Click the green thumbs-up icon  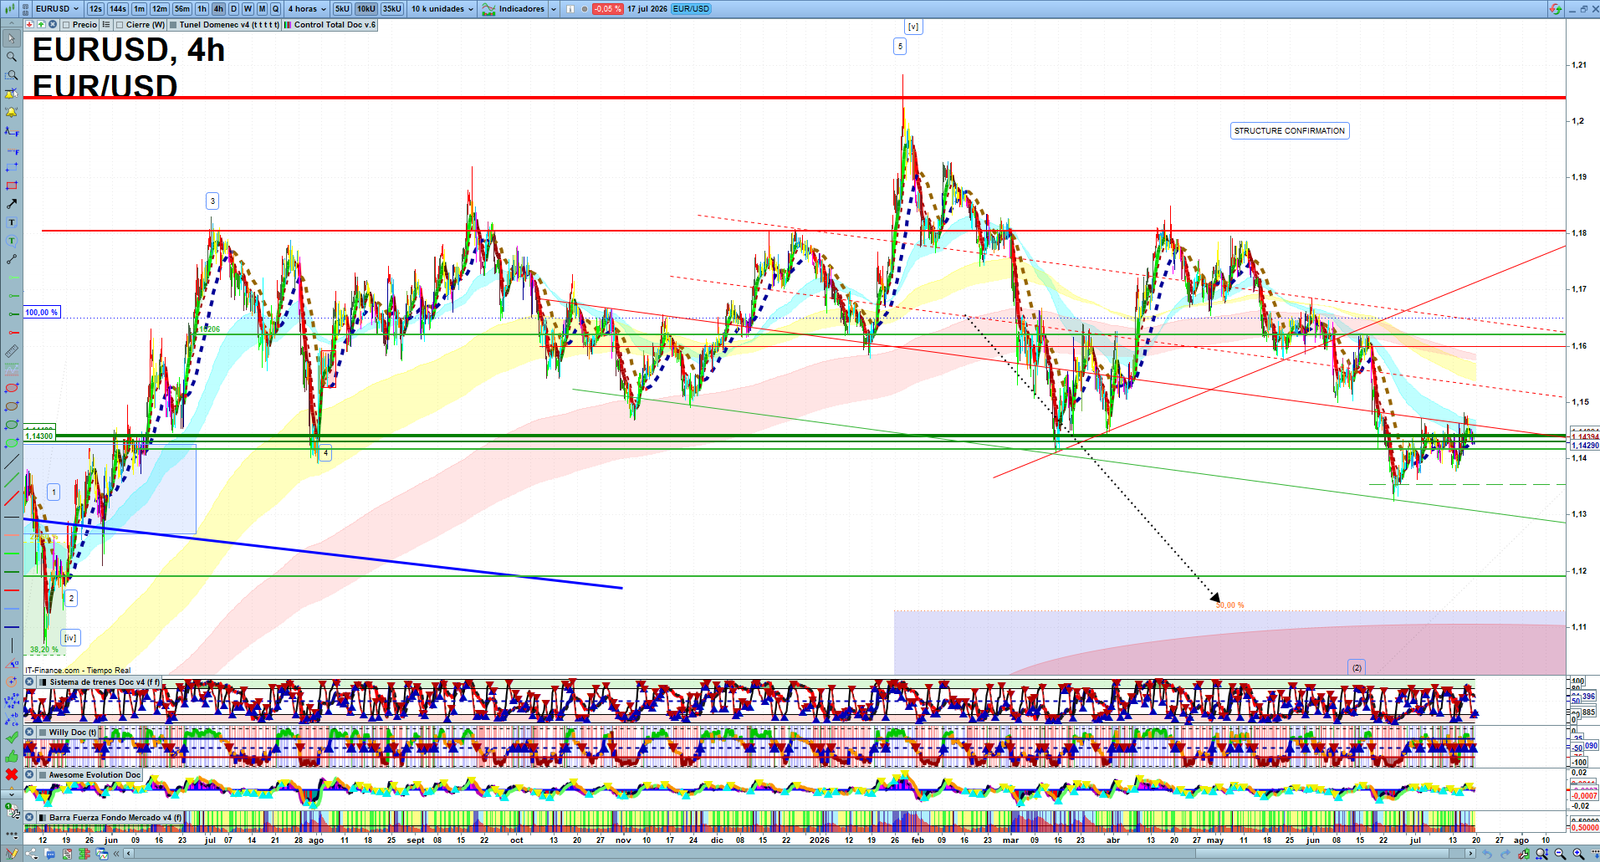[11, 756]
